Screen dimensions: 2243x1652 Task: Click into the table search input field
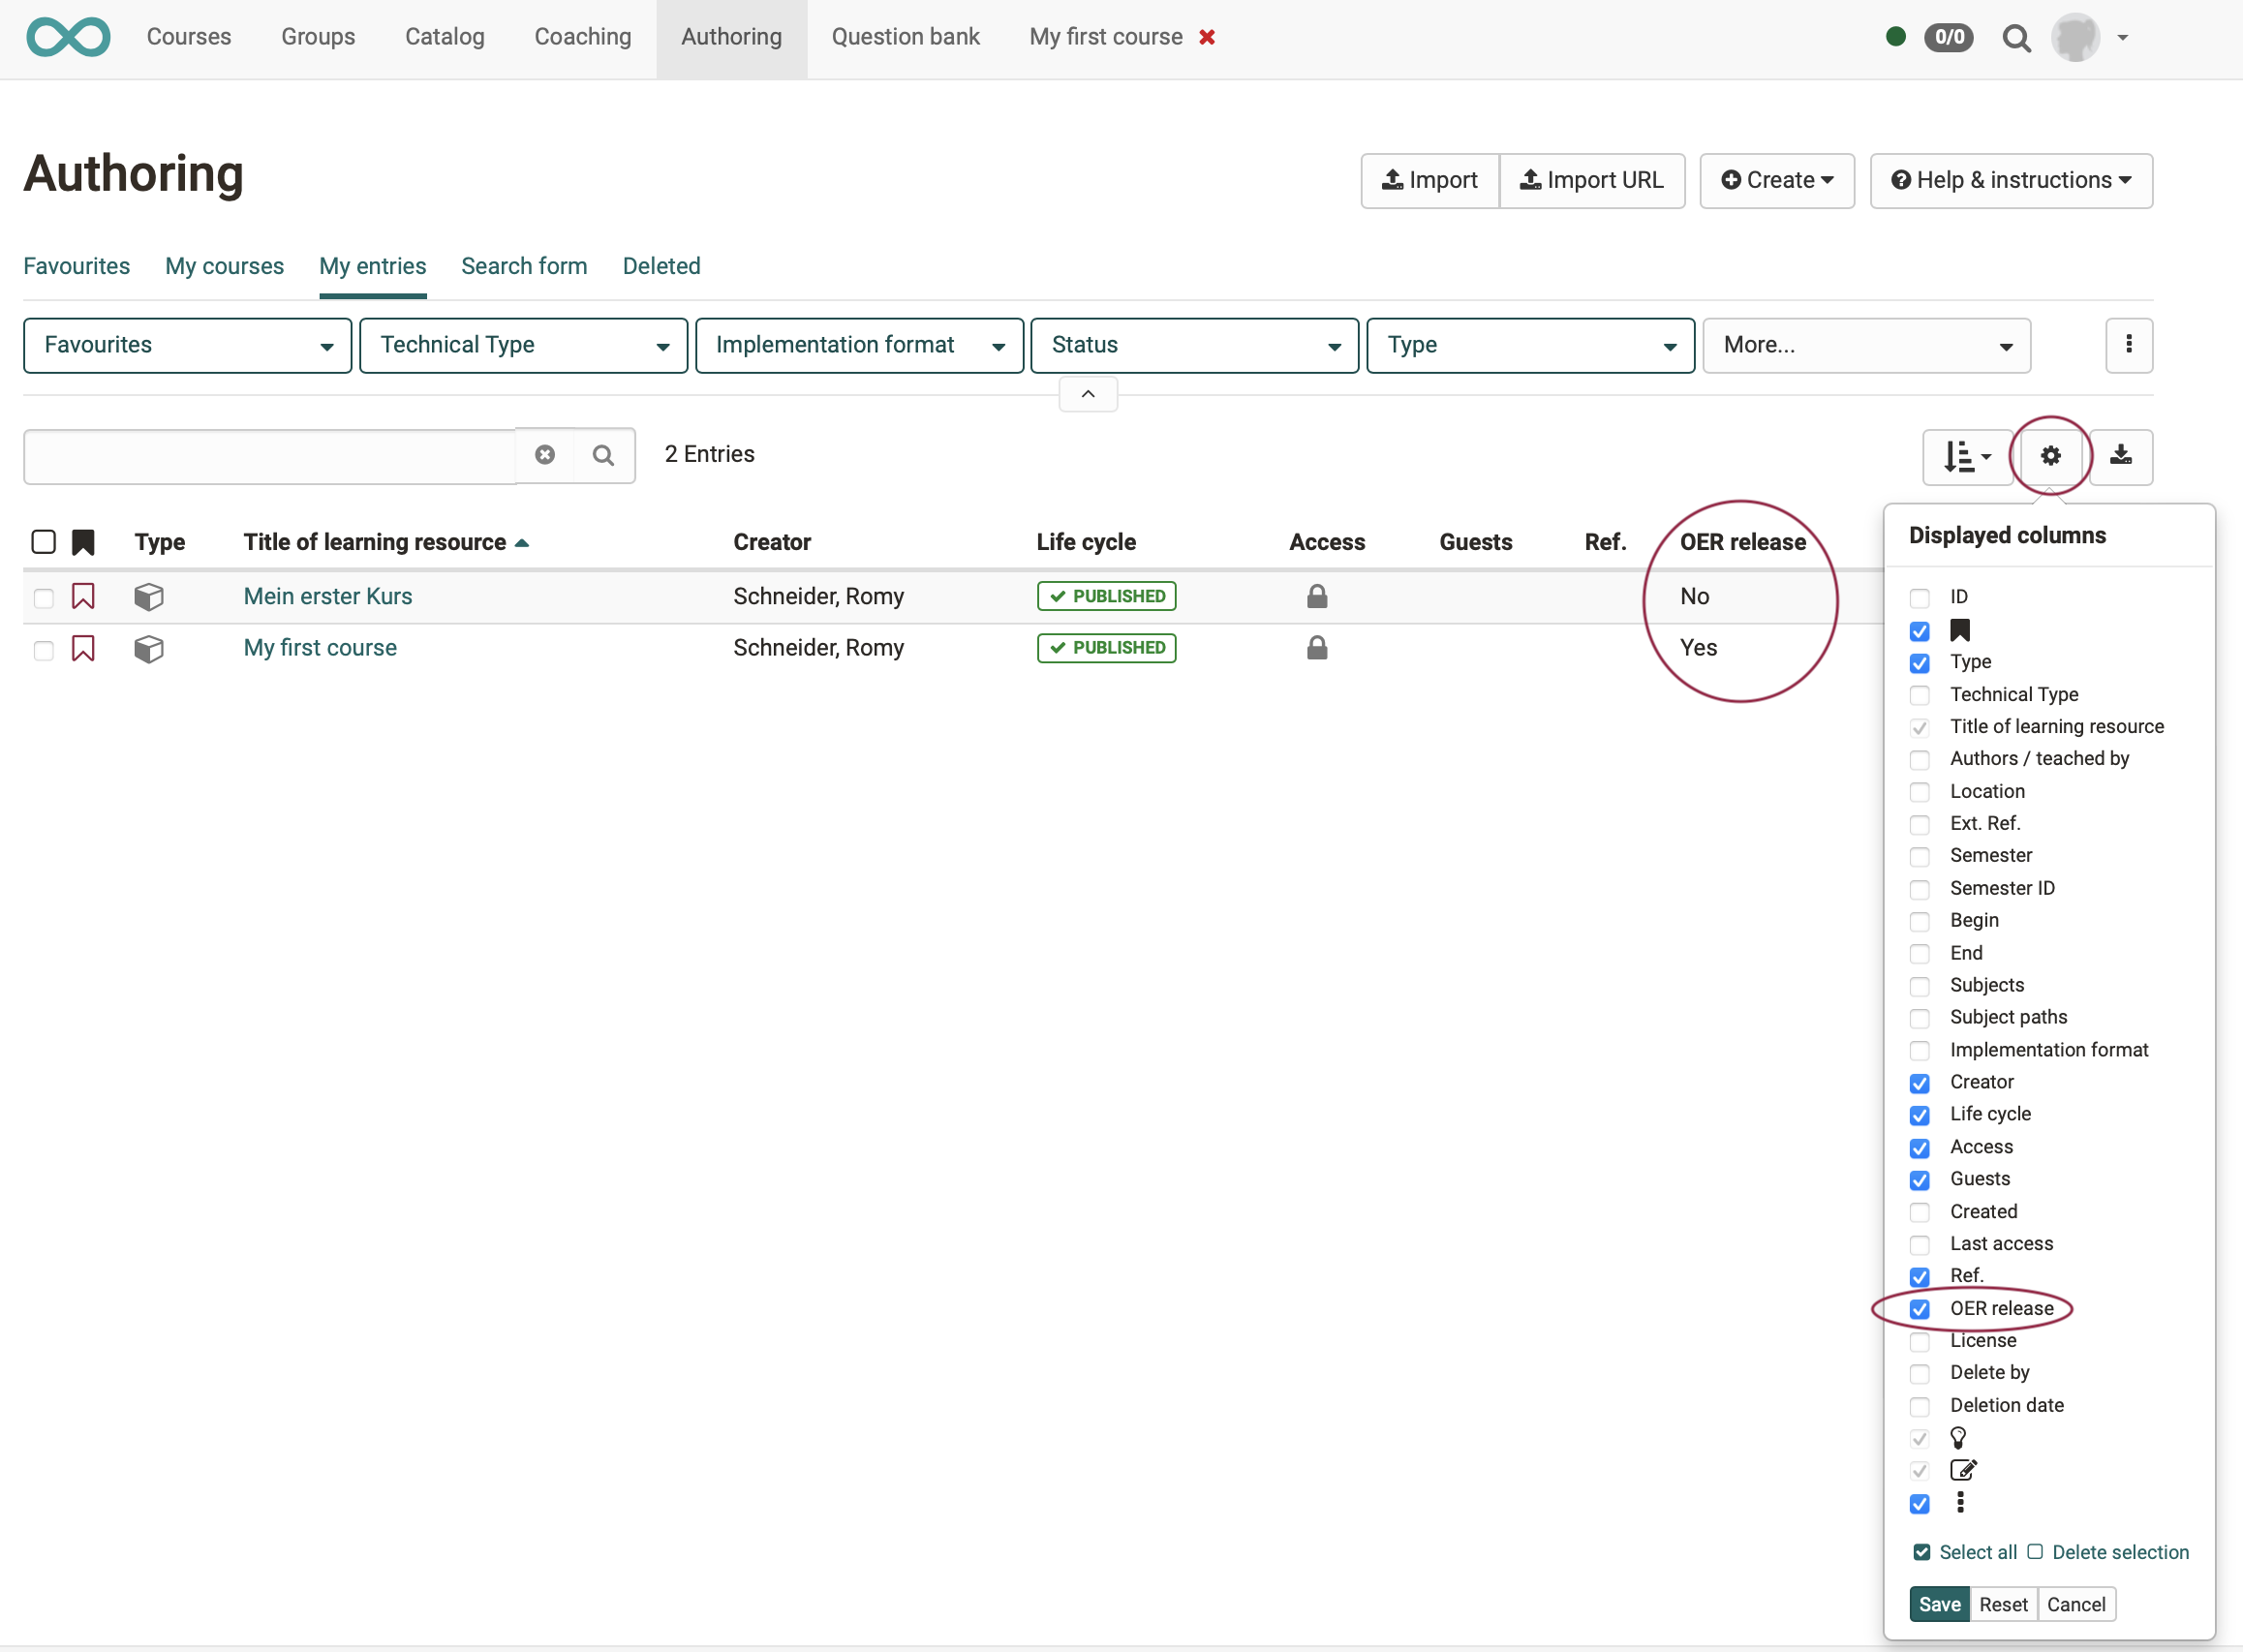tap(270, 456)
